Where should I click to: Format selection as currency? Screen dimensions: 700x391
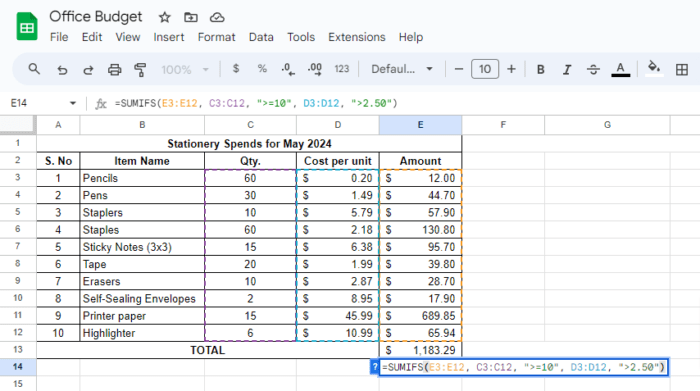236,69
